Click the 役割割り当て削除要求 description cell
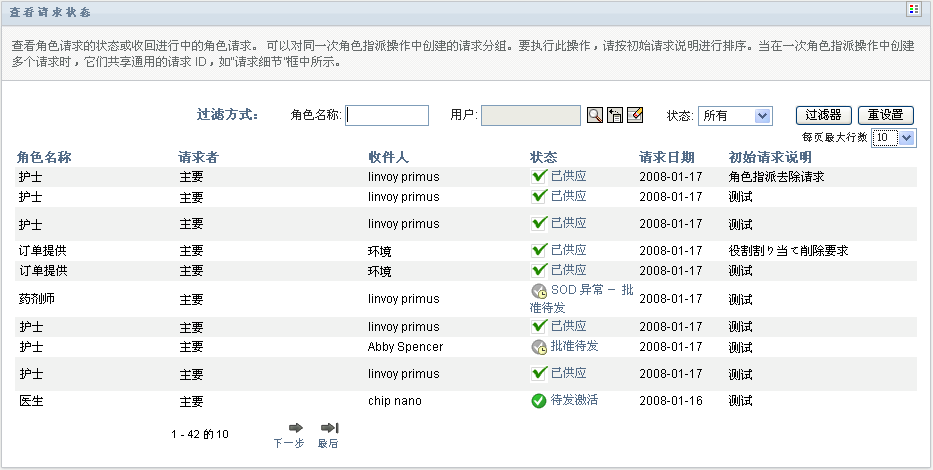This screenshot has width=933, height=470. pos(788,250)
